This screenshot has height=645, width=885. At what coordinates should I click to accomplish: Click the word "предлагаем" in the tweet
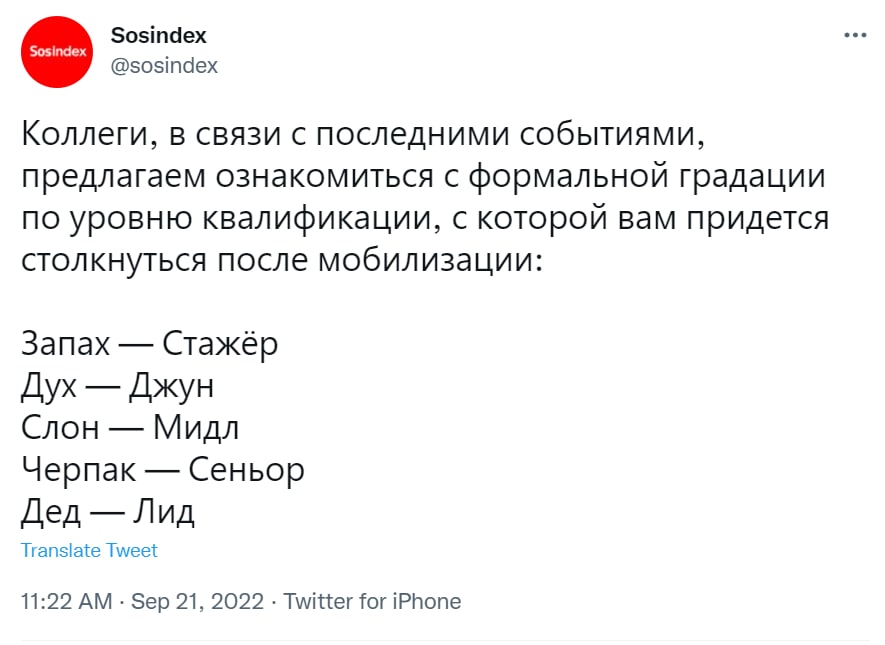pos(113,177)
